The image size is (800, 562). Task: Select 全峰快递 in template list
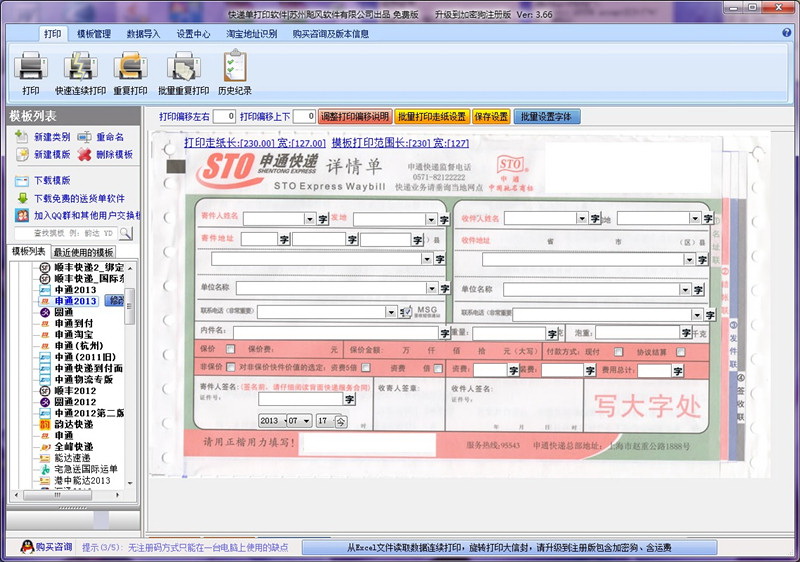73,447
